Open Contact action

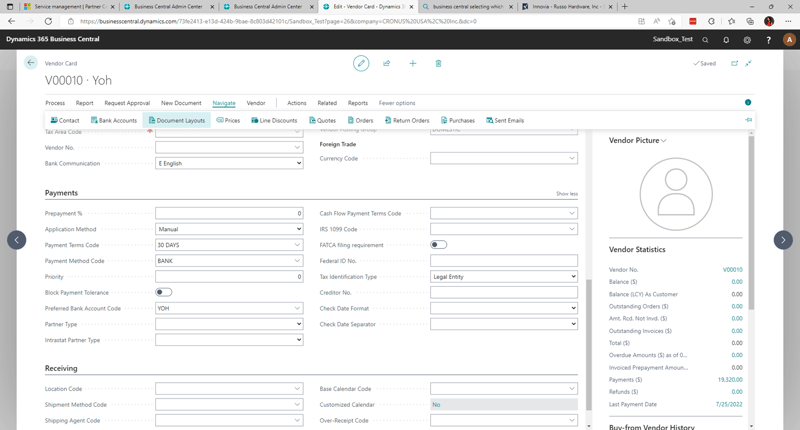tap(65, 120)
